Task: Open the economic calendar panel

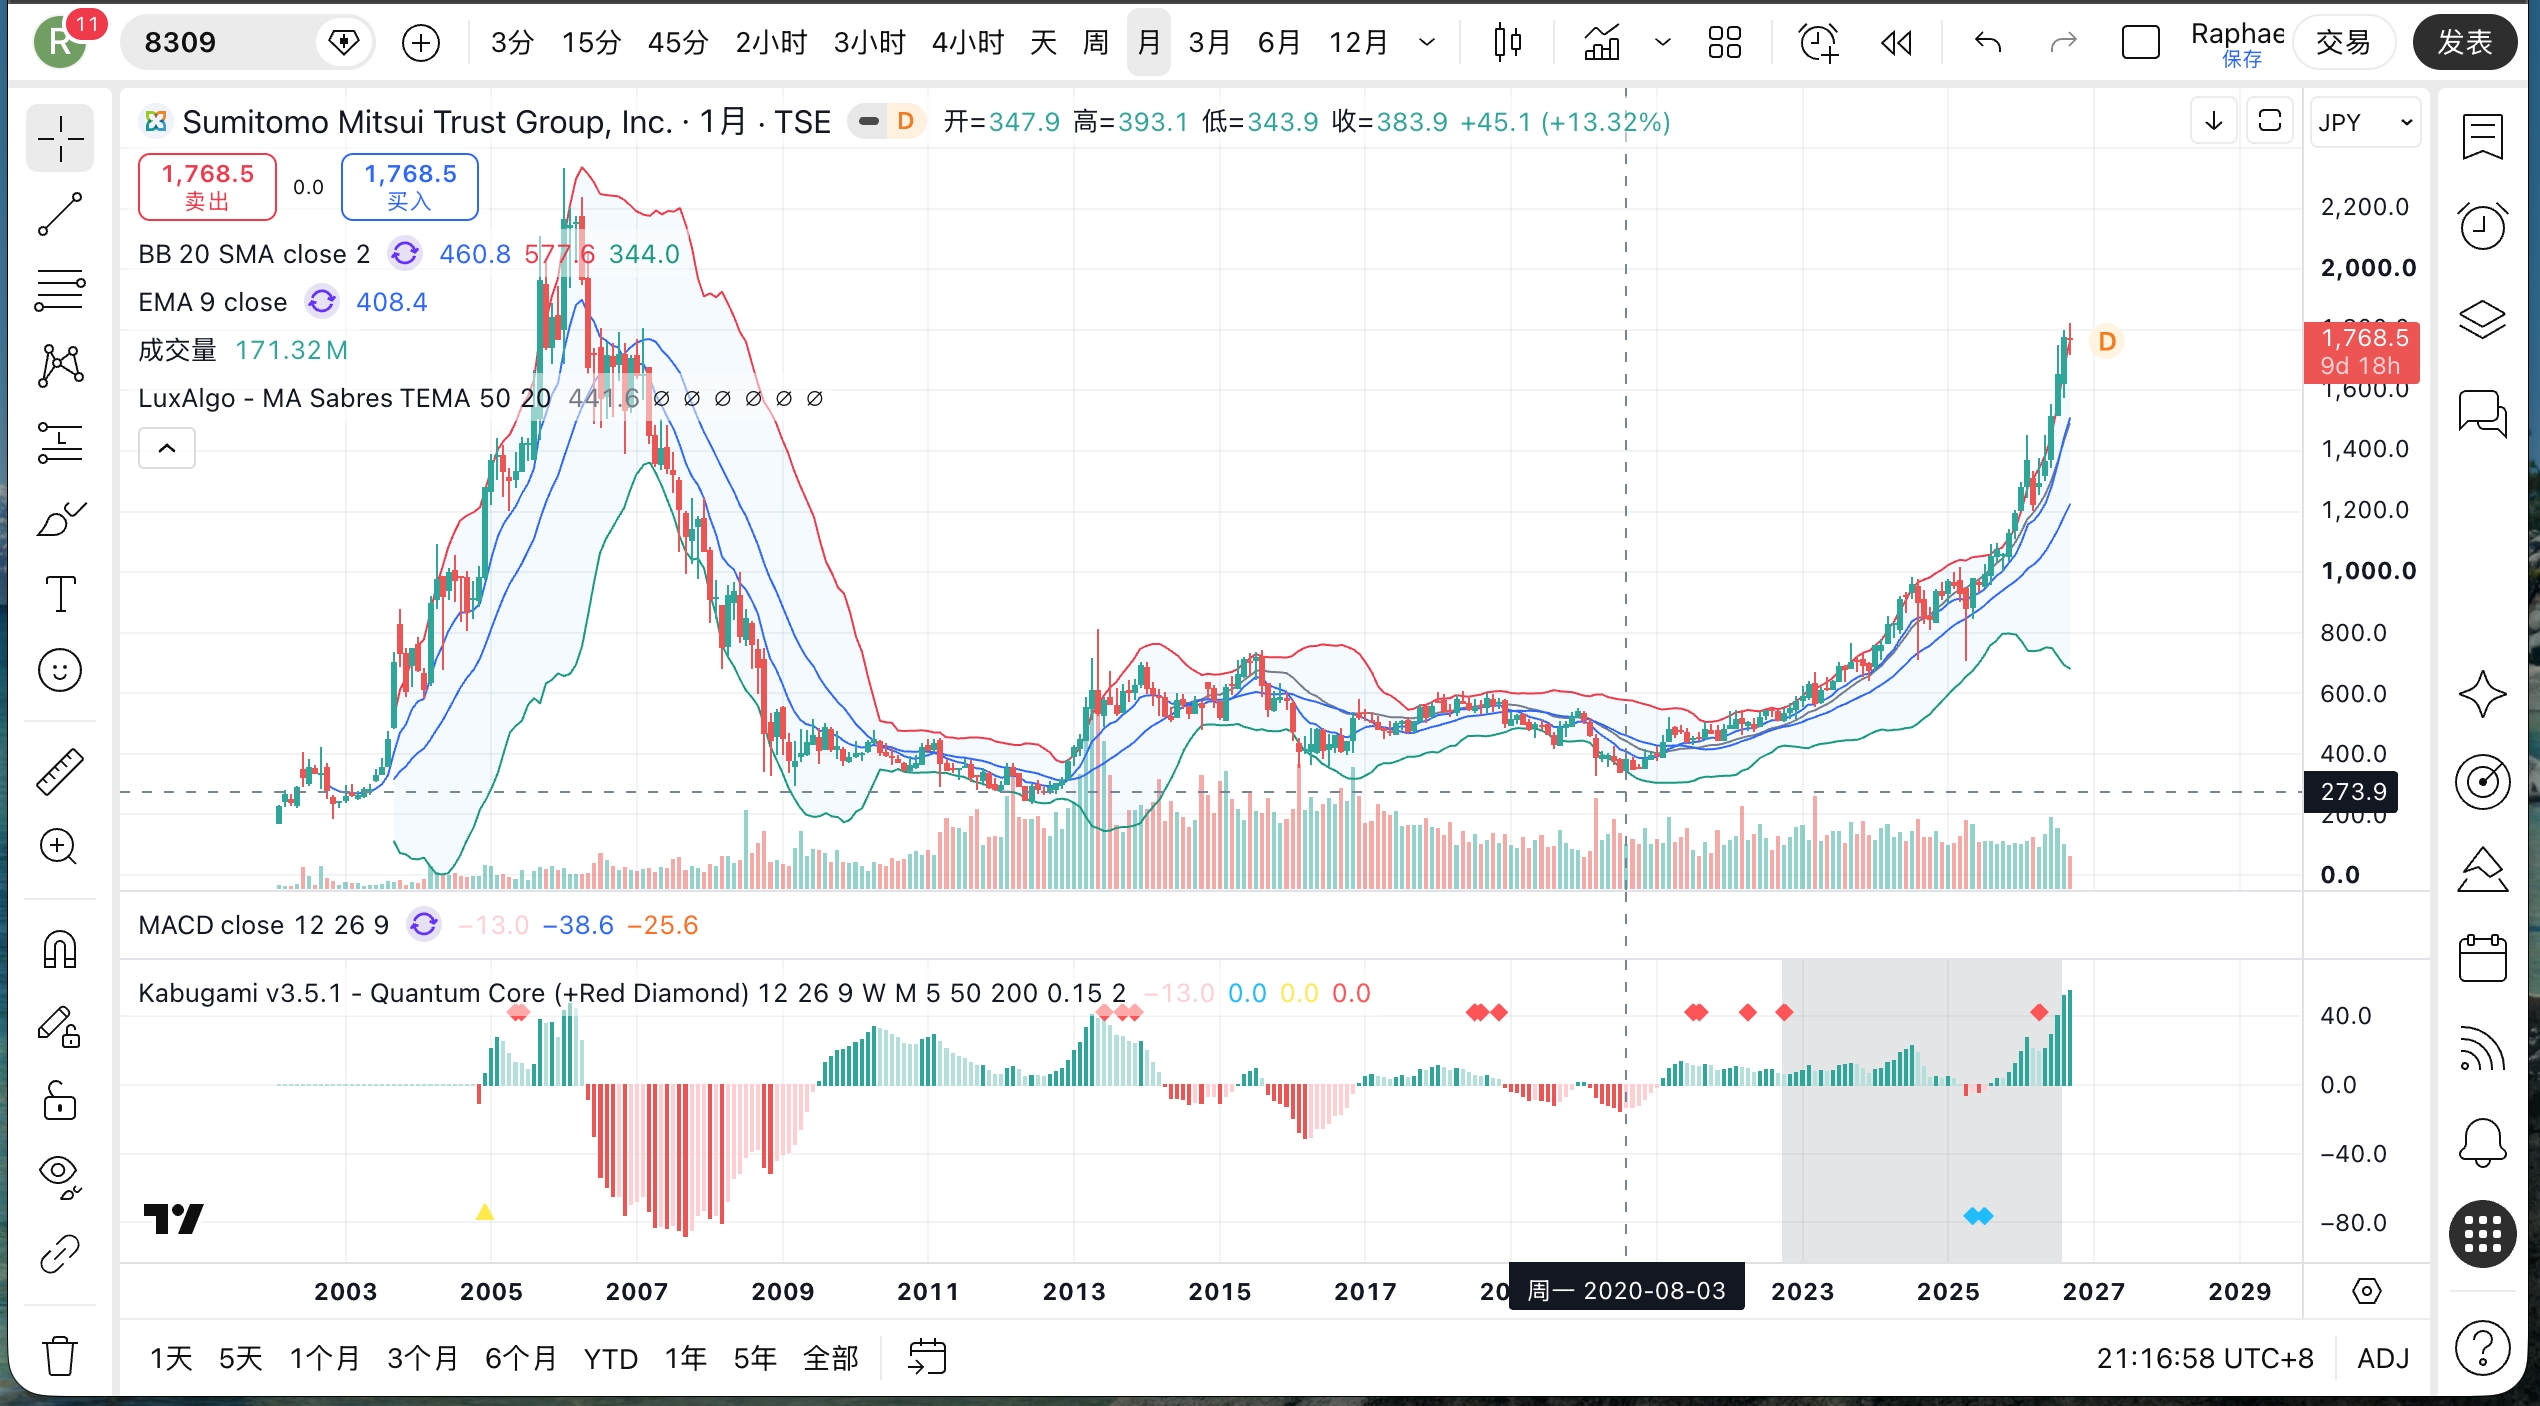Action: click(2482, 958)
